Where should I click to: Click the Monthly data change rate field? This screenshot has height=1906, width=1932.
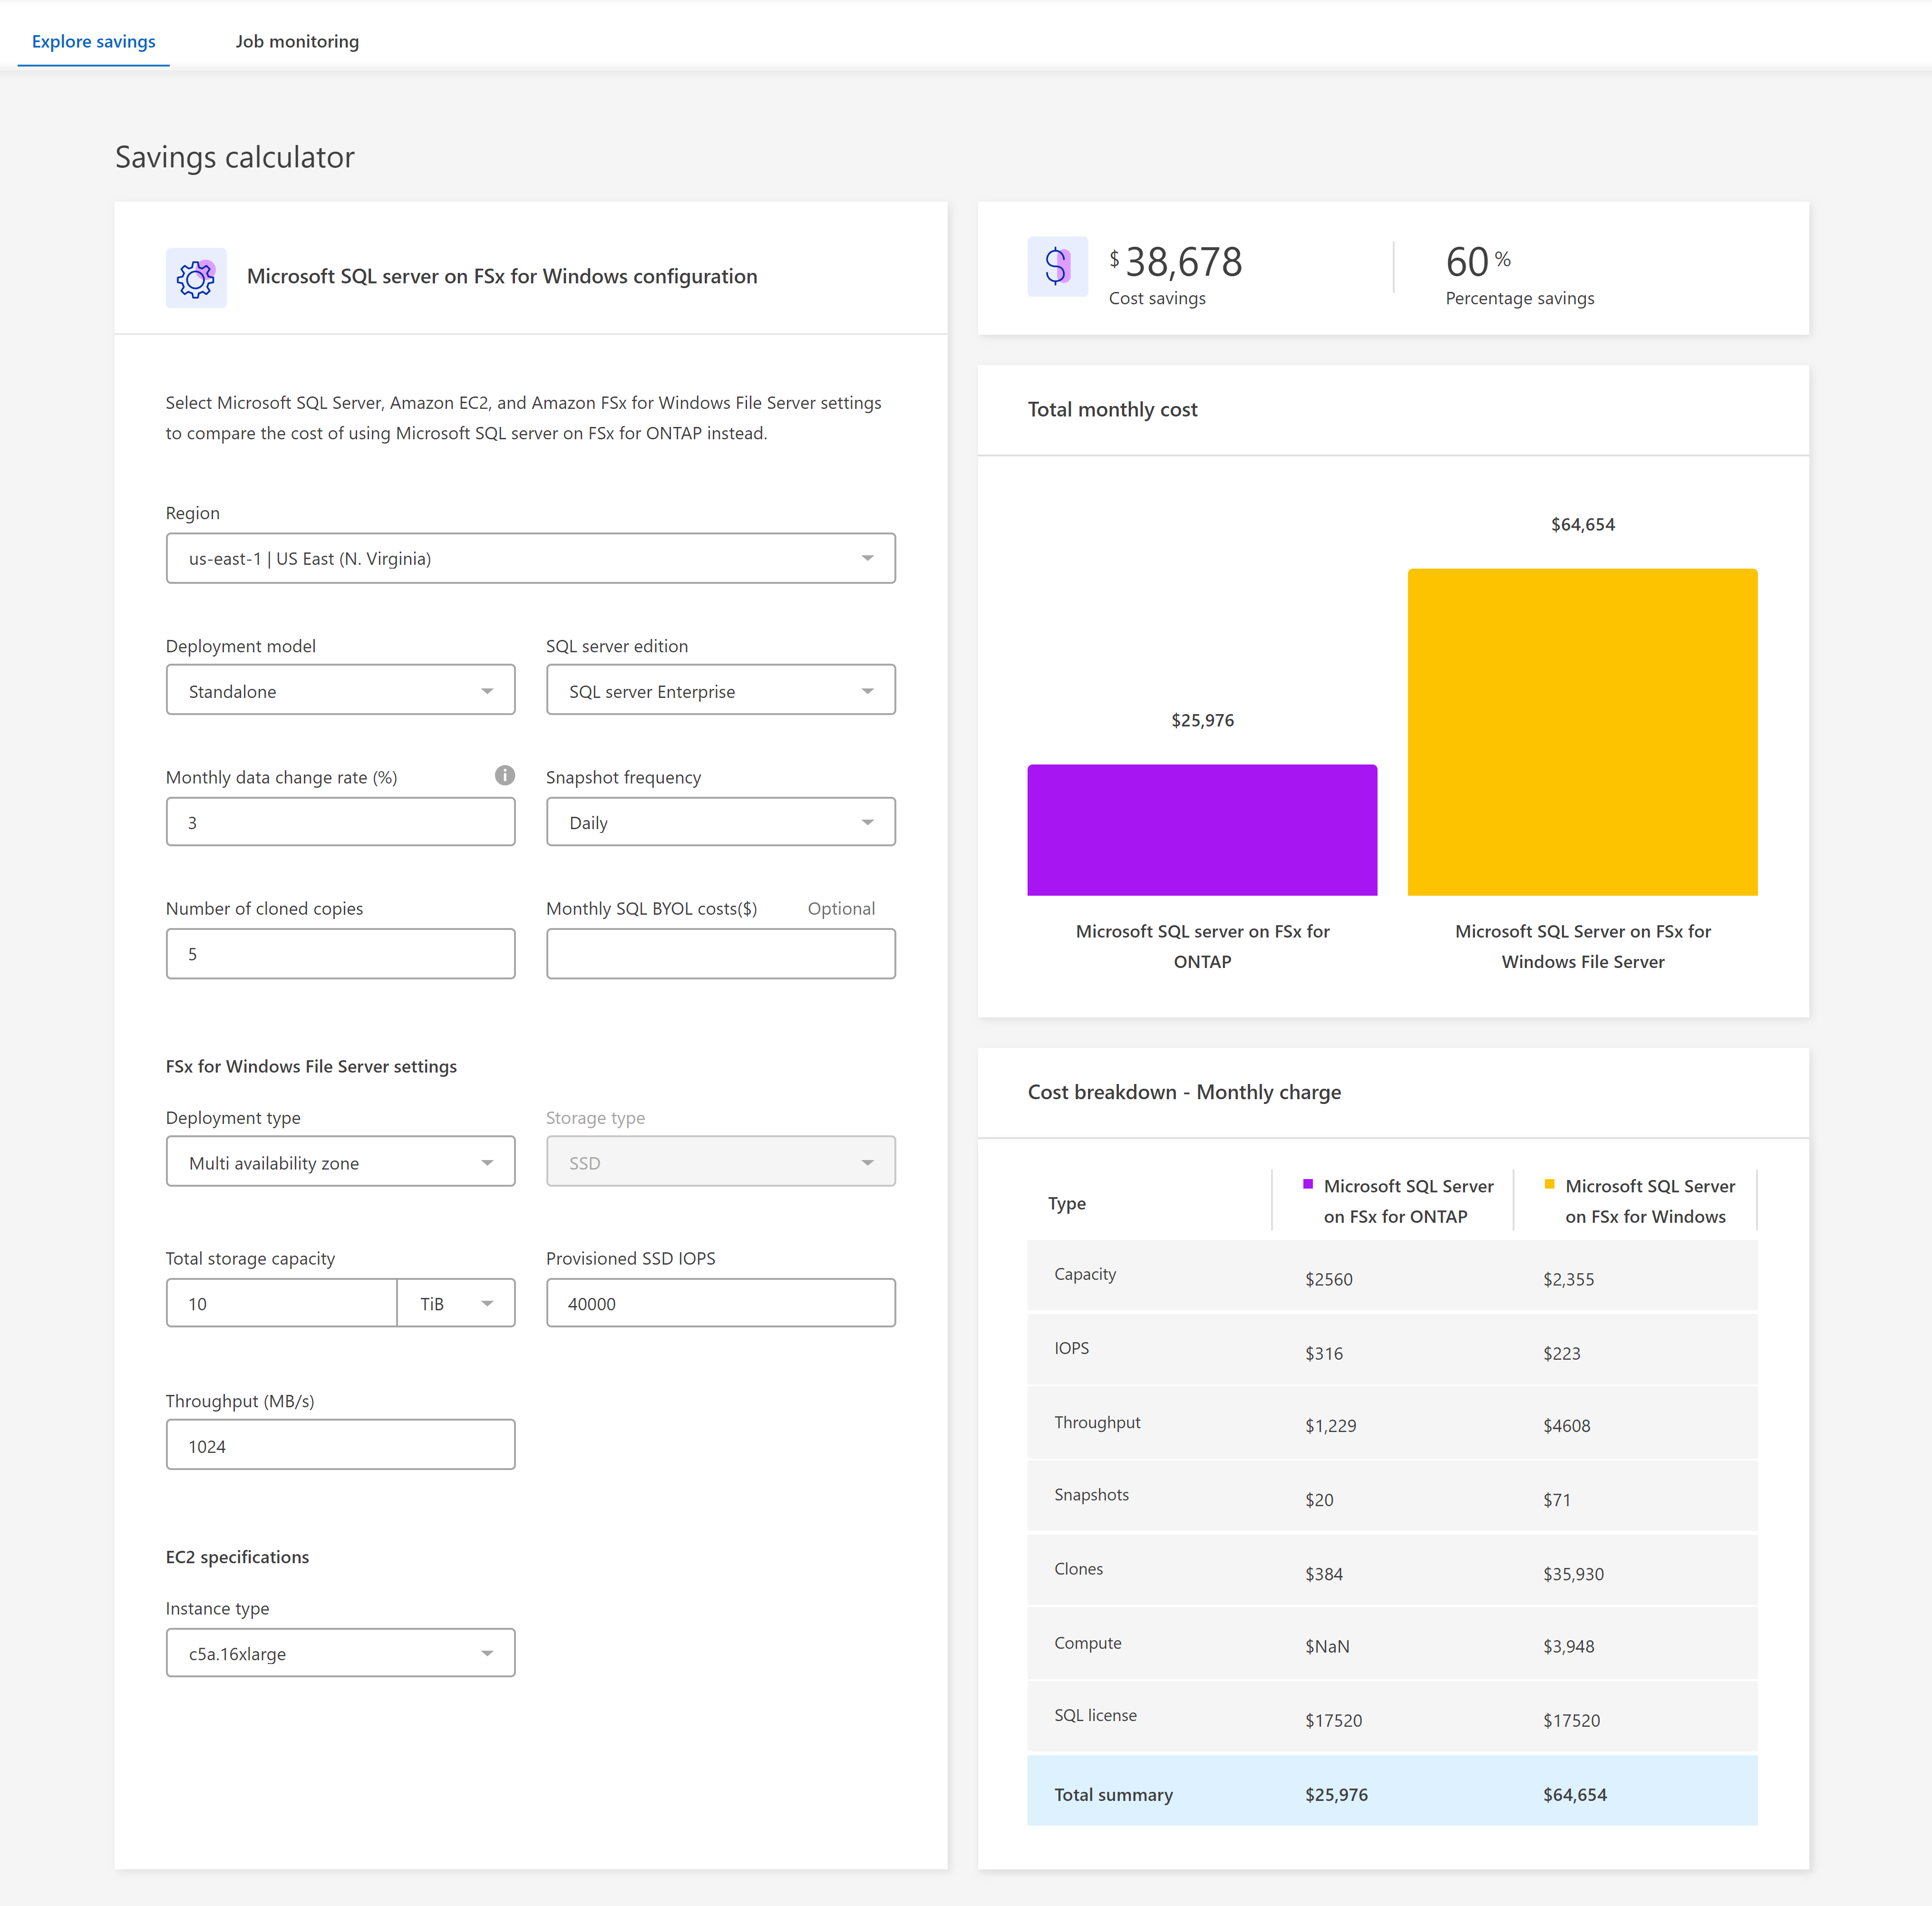tap(340, 822)
